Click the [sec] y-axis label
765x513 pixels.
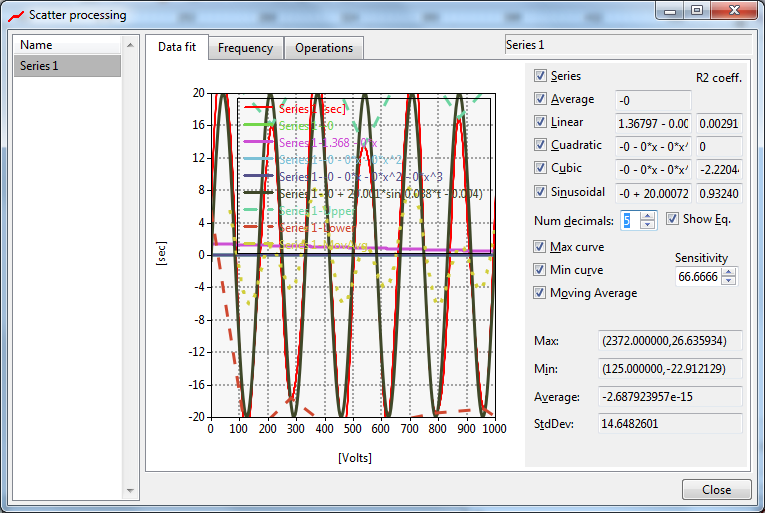(x=161, y=253)
